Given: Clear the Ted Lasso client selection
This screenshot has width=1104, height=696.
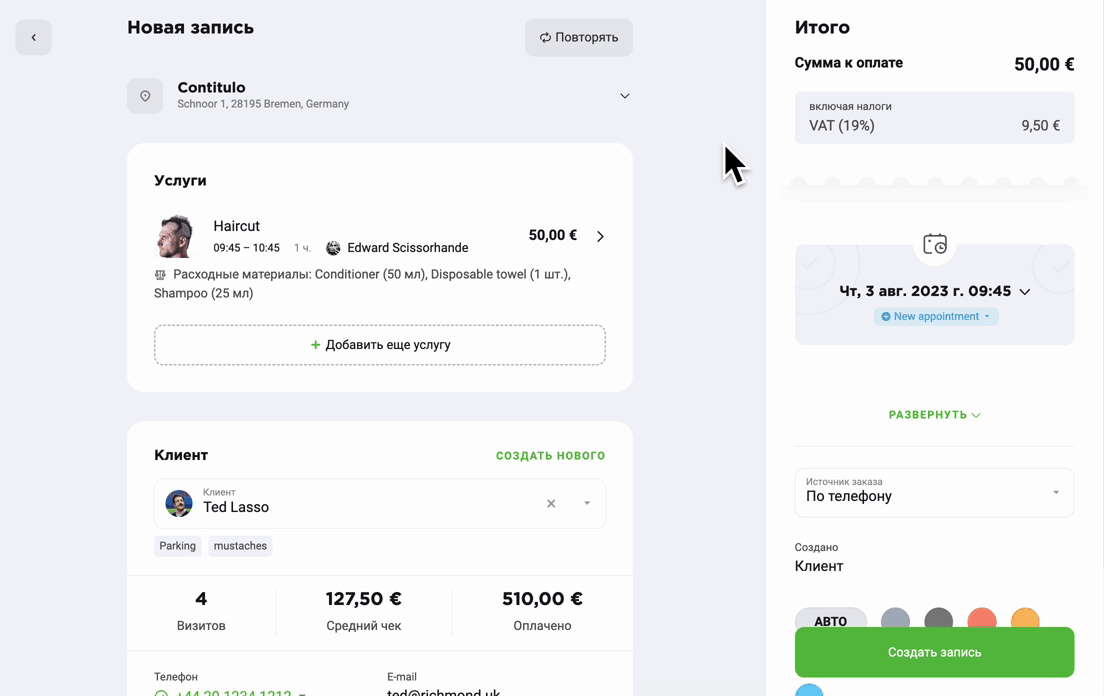Looking at the screenshot, I should point(551,503).
